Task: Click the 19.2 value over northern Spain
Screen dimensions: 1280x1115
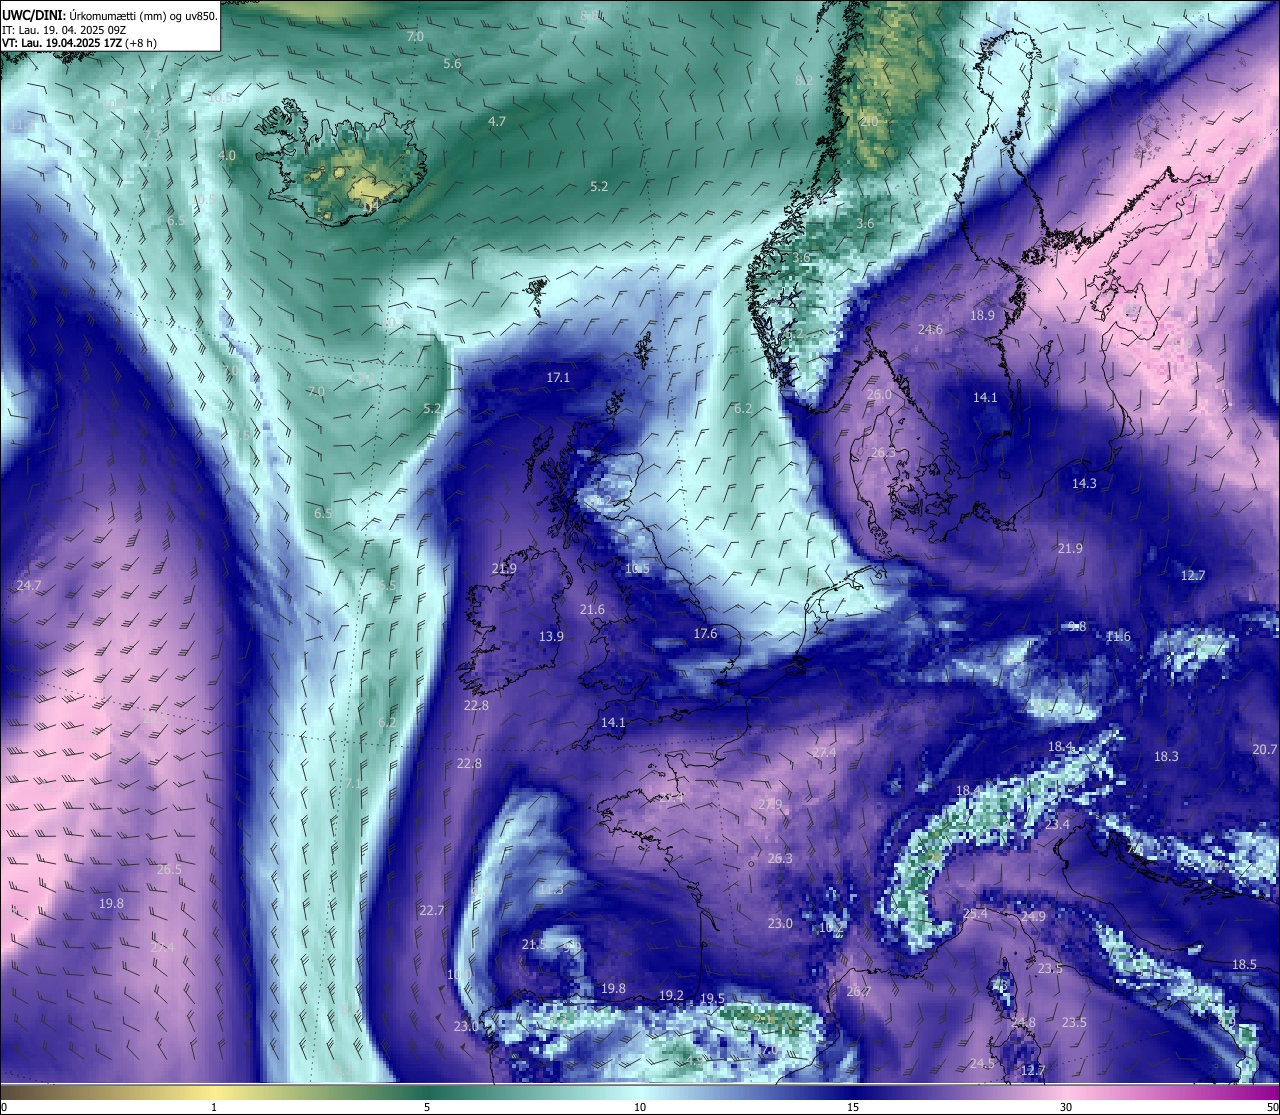Action: click(671, 995)
